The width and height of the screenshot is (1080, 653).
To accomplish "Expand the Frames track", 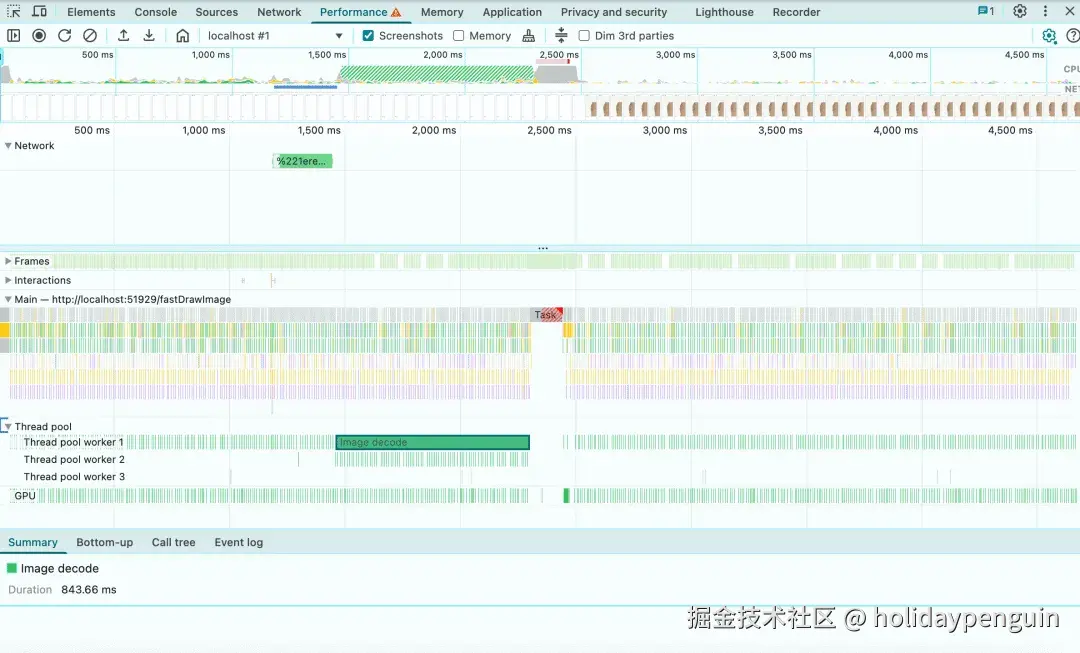I will pyautogui.click(x=8, y=261).
